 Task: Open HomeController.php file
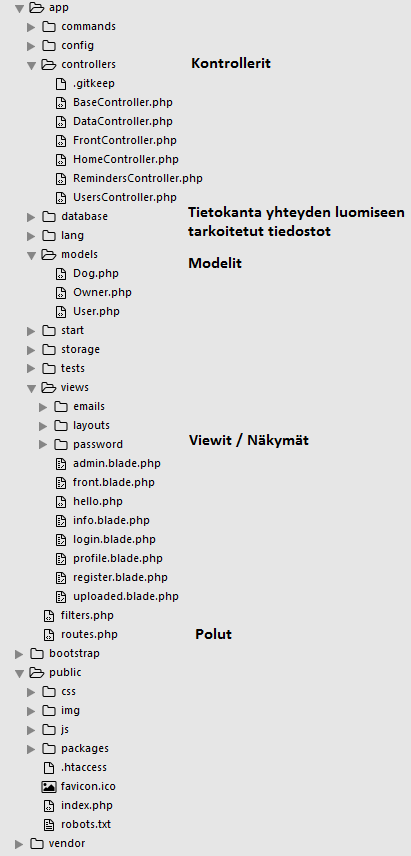(126, 159)
